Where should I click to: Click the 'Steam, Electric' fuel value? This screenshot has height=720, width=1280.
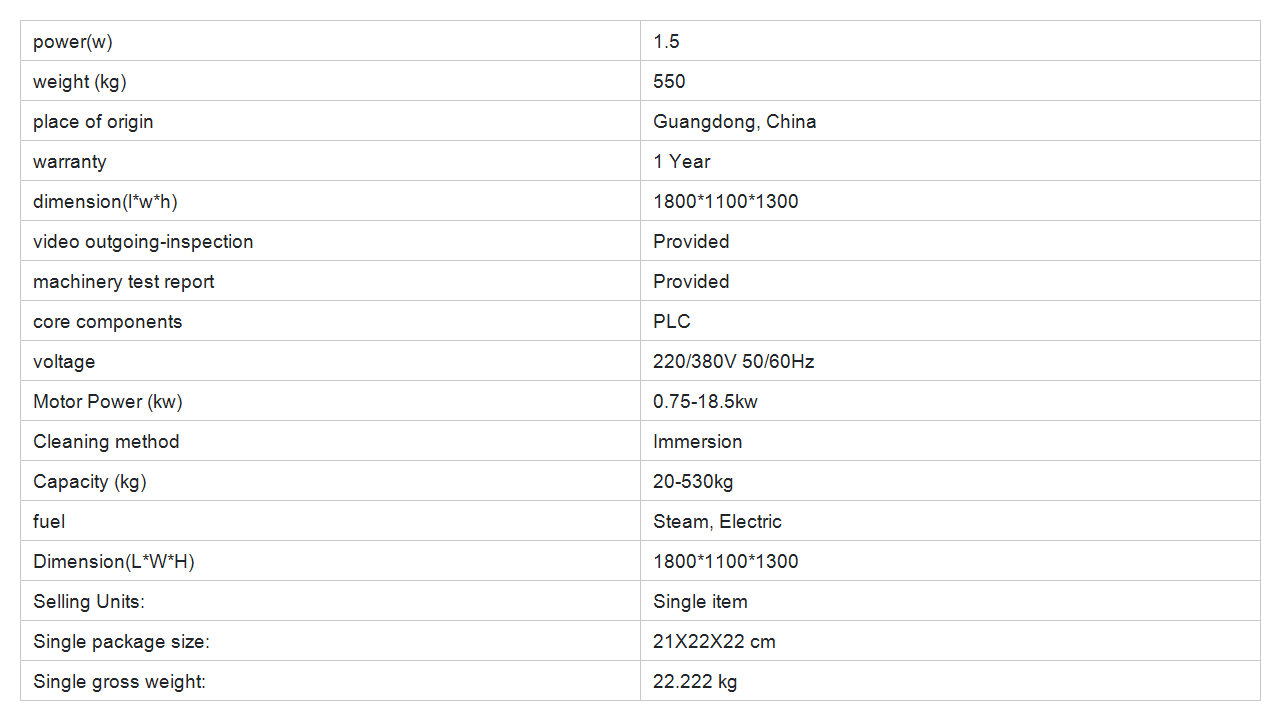tap(717, 521)
